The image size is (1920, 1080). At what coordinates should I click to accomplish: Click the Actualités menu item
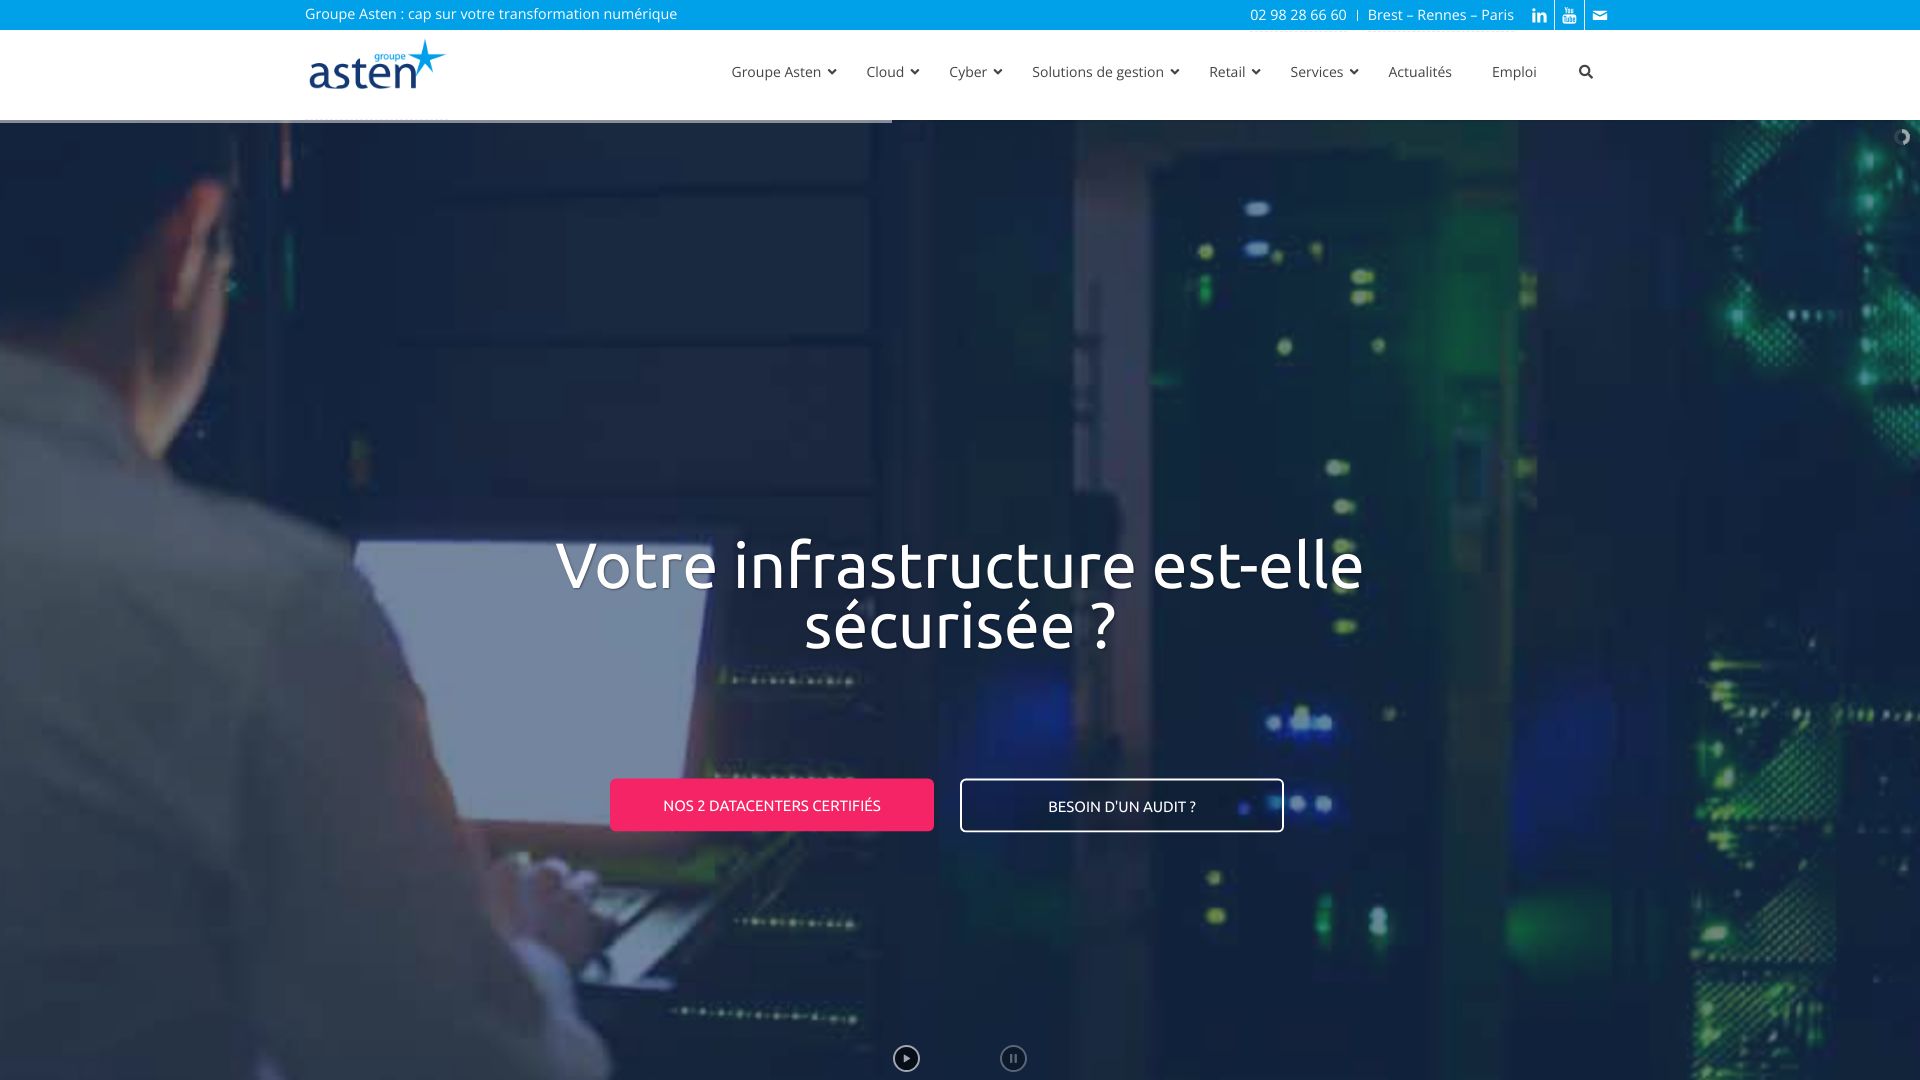(1420, 71)
